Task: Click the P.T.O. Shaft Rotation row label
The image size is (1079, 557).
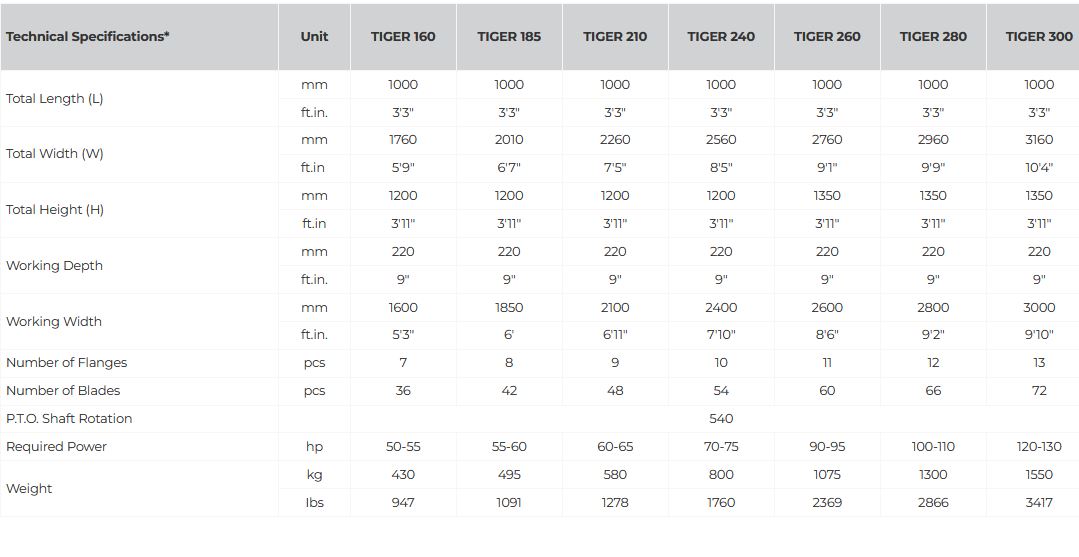Action: point(69,419)
